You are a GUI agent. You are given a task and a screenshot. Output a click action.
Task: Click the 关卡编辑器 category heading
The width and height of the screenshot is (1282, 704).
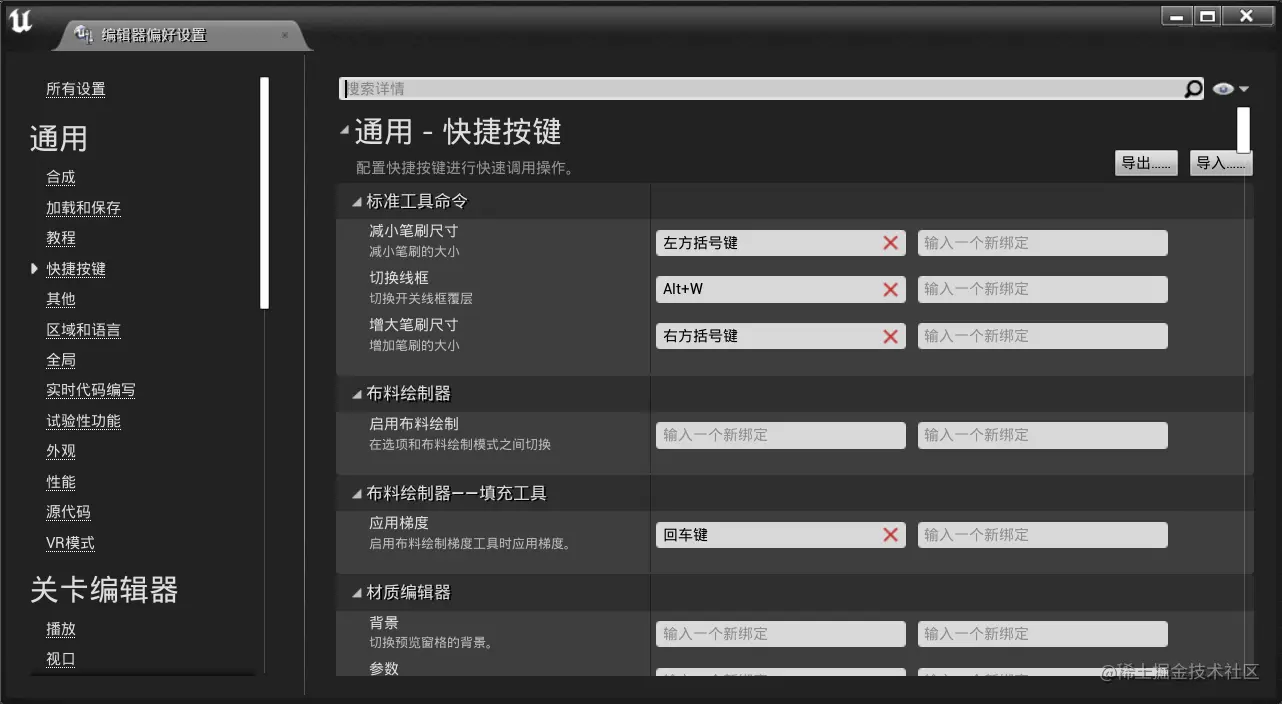click(x=104, y=590)
